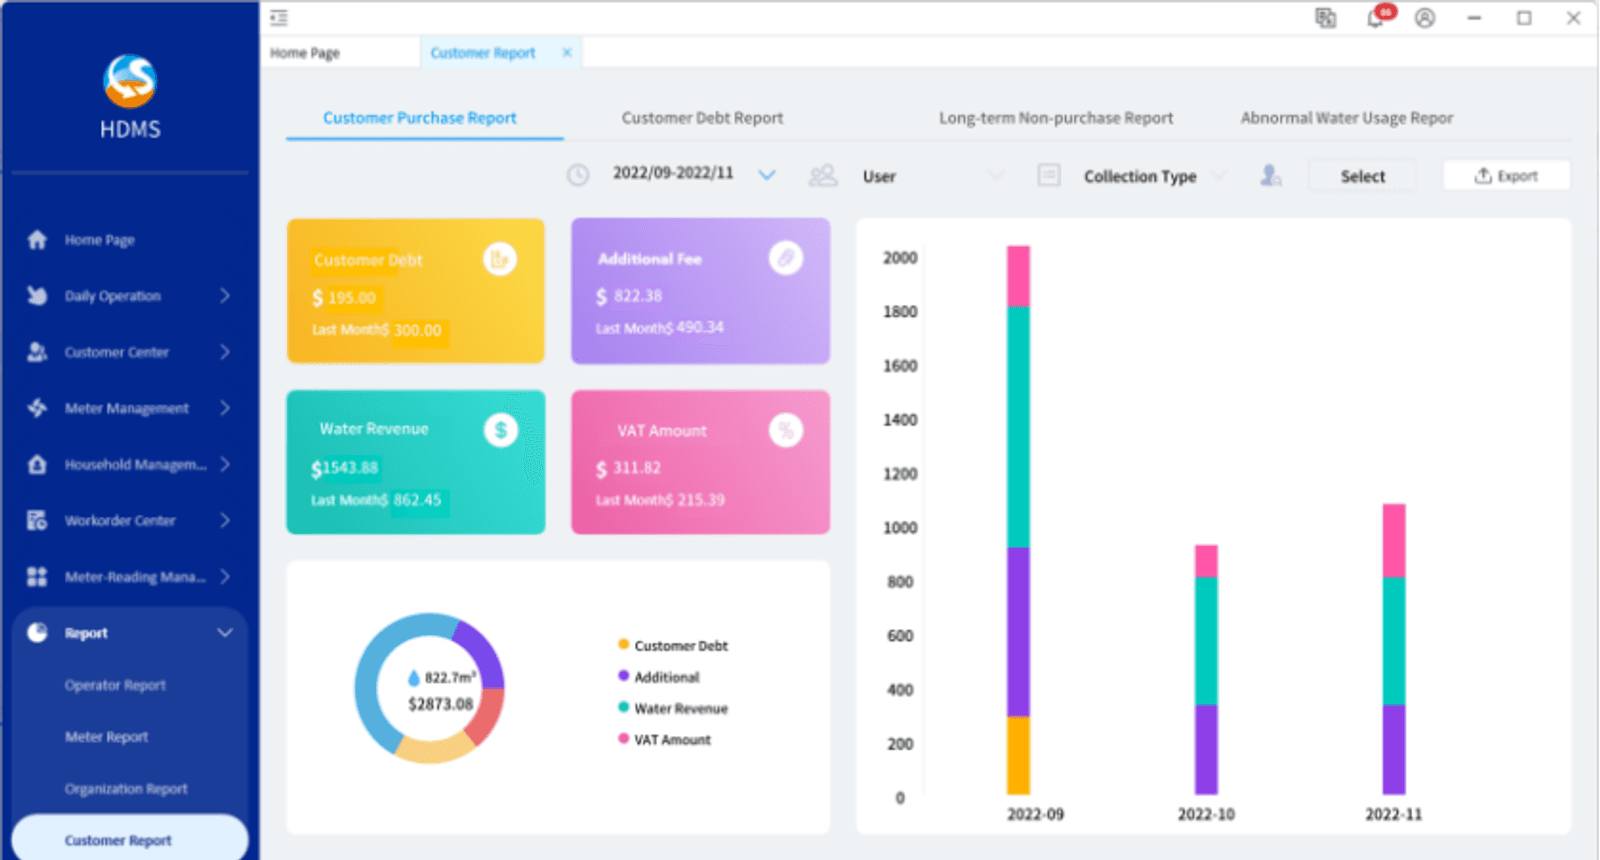This screenshot has height=860, width=1600.
Task: Open the user account profile icon
Action: (x=1425, y=18)
